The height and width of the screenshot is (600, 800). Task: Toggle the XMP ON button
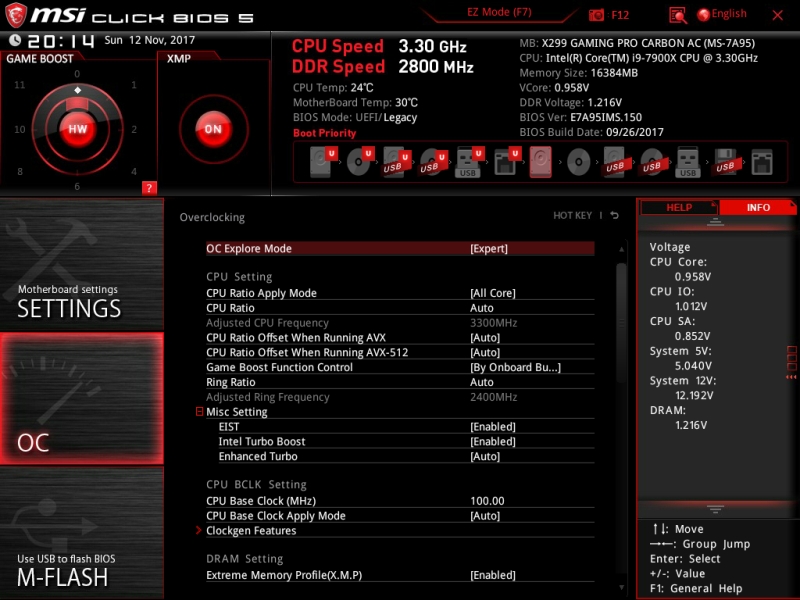coord(213,129)
